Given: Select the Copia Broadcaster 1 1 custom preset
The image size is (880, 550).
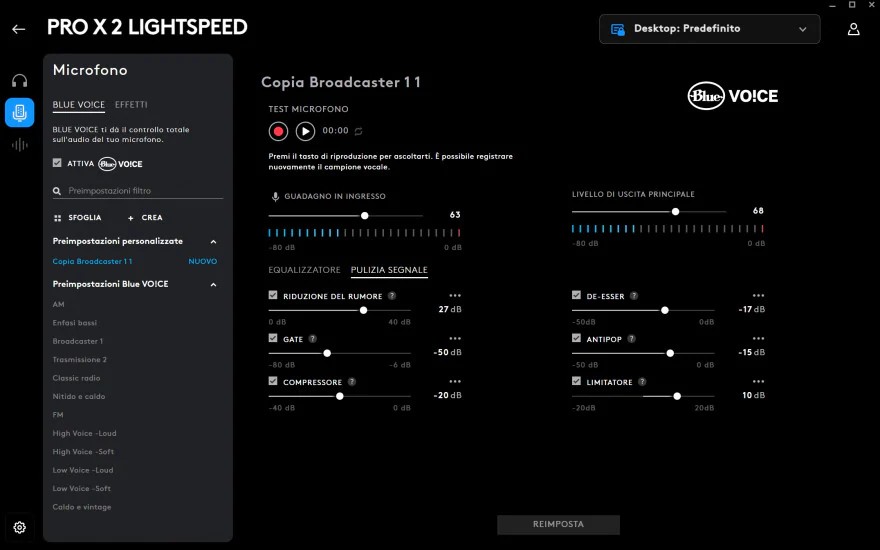Looking at the screenshot, I should (x=93, y=262).
